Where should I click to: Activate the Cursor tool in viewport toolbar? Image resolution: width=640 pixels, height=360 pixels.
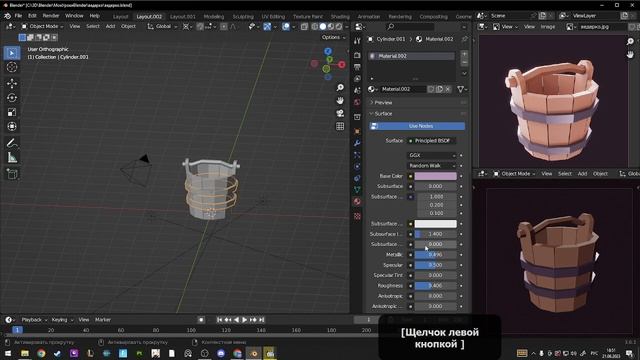[x=12, y=67]
